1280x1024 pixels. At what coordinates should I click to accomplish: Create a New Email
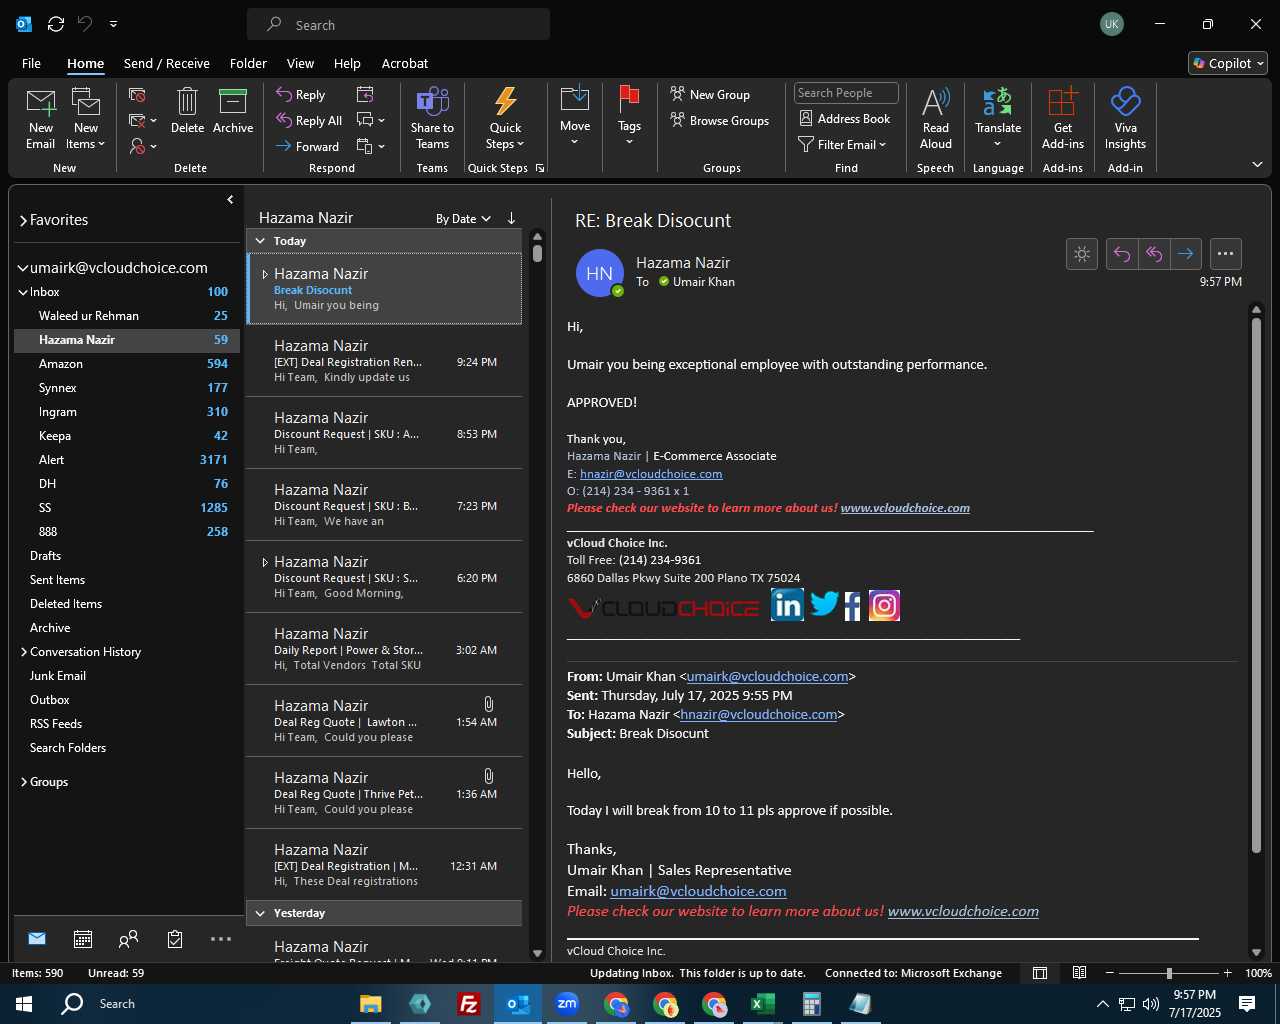41,119
